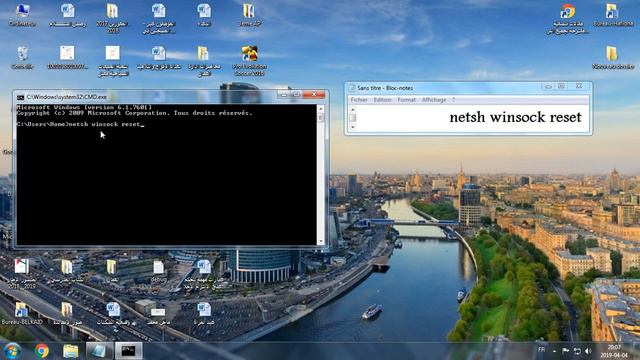Screen dimensions: 640x360
Task: Open the Action Center flag icon
Action: point(565,351)
